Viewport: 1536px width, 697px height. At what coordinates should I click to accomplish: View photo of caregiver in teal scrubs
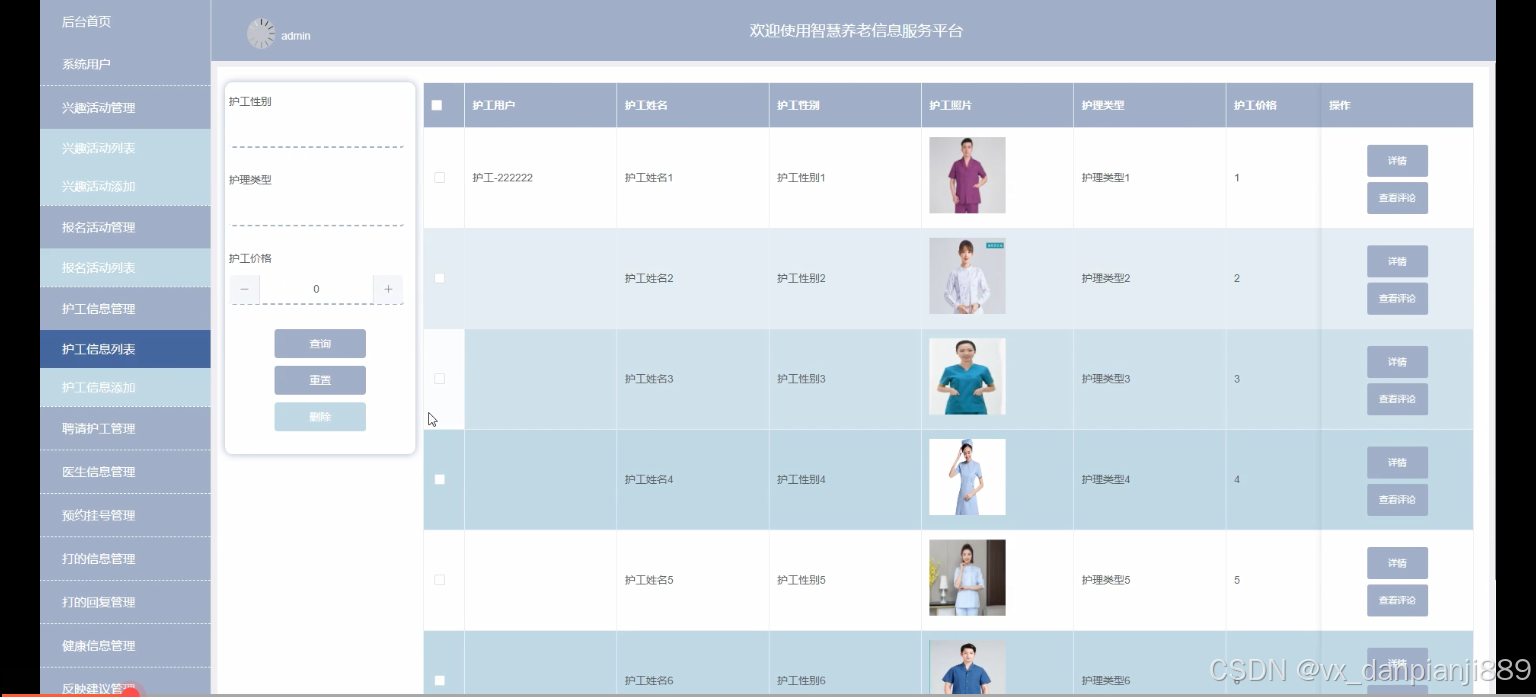coord(967,377)
